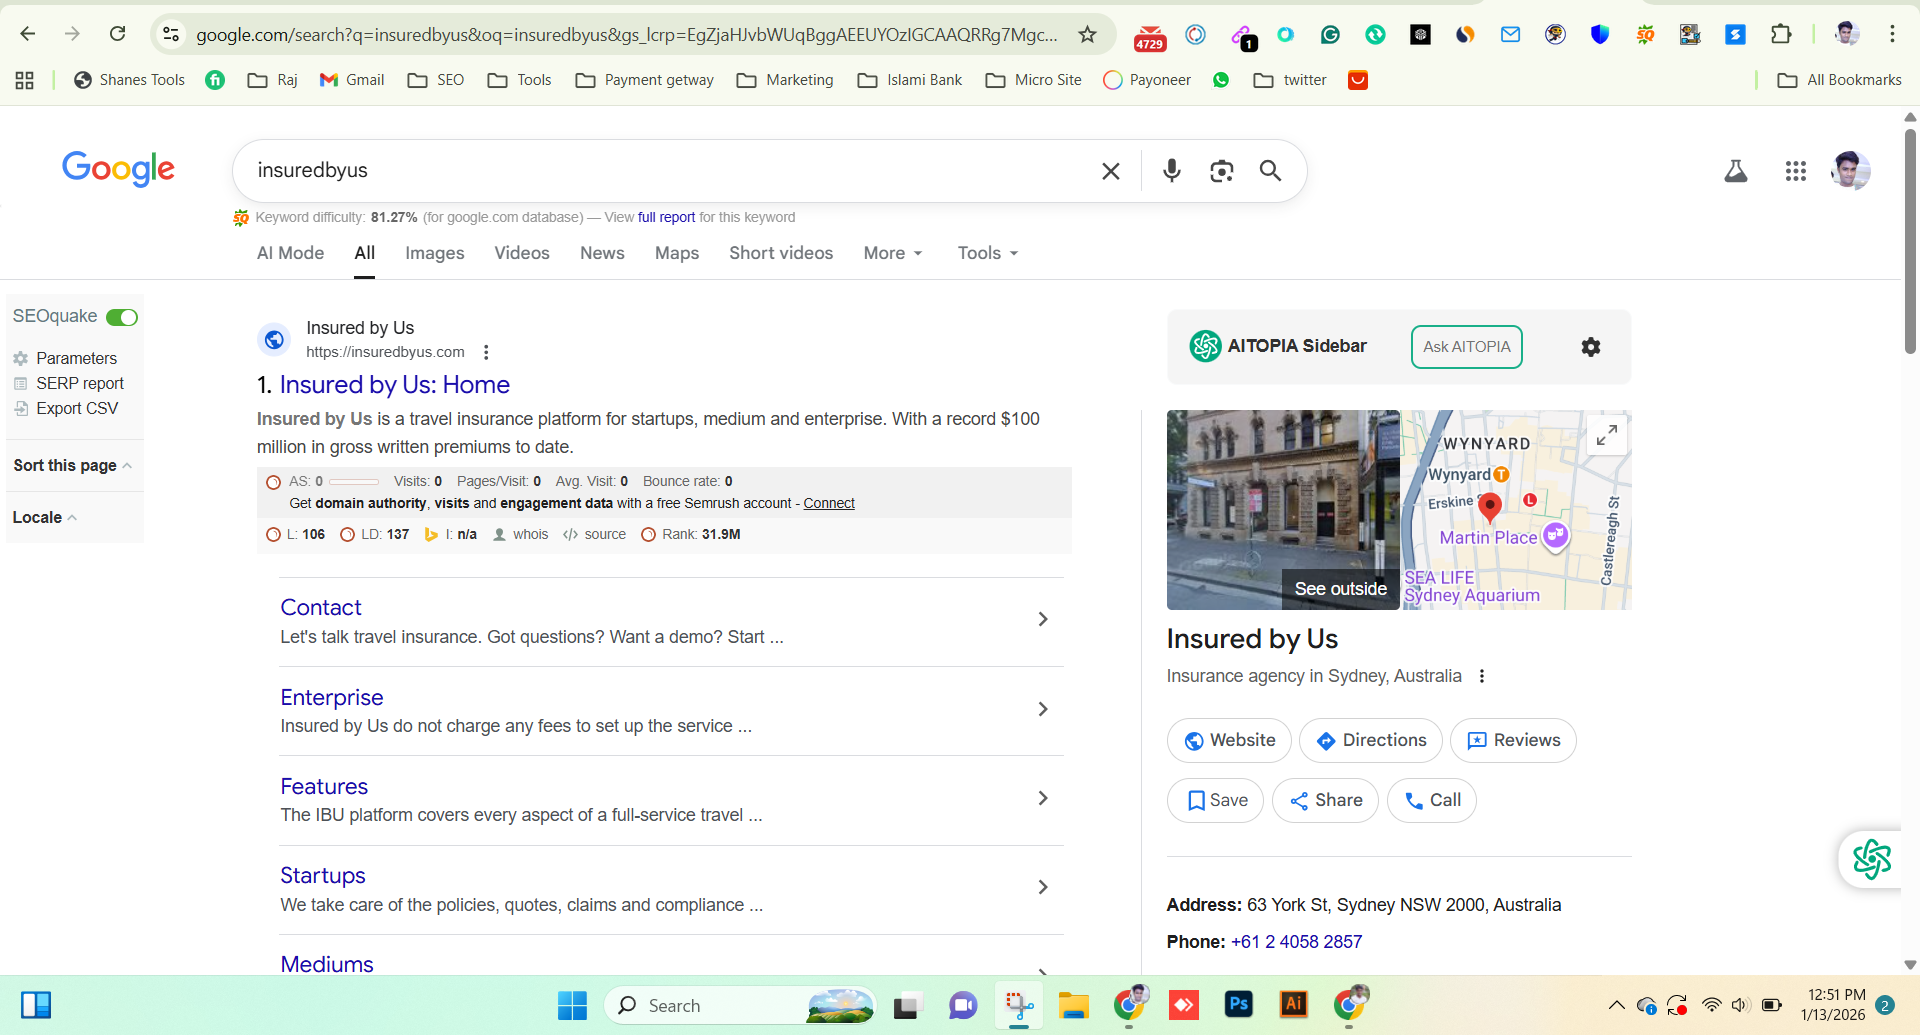1920x1035 pixels.
Task: Expand the Contact sitelink chevron
Action: (1043, 619)
